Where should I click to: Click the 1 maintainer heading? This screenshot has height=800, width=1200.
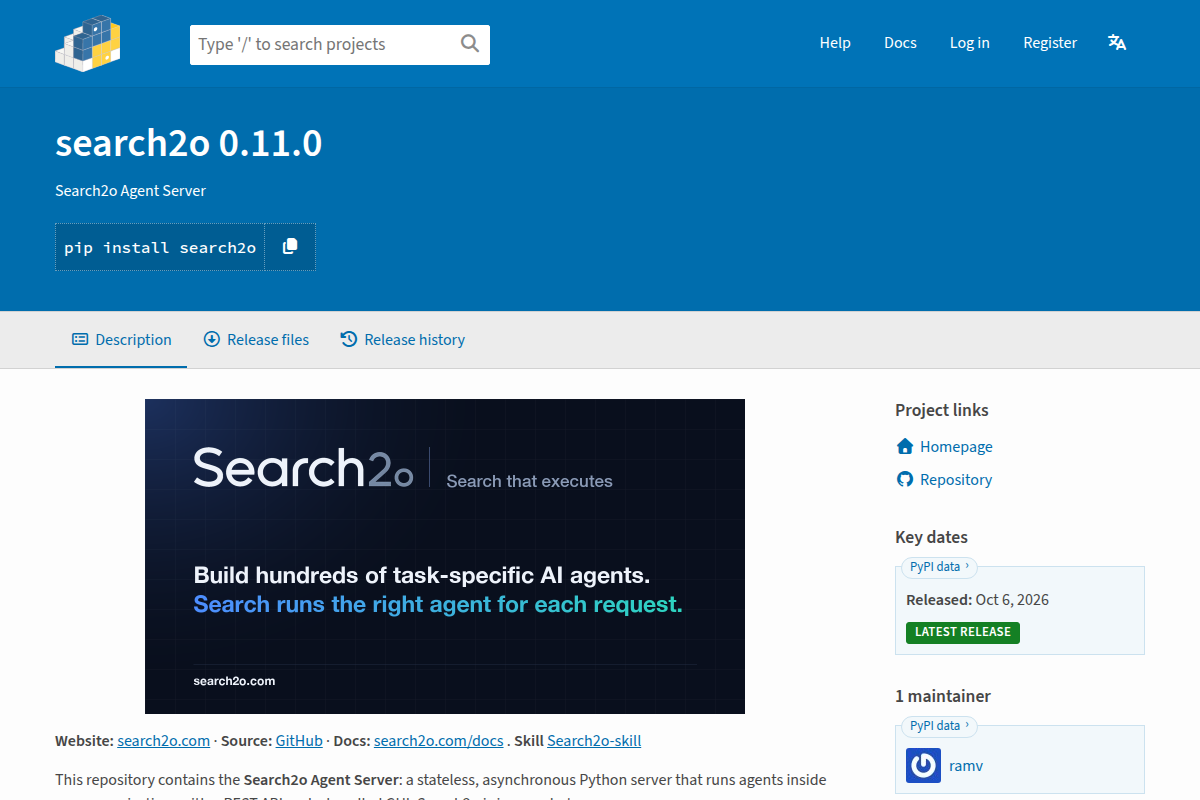click(943, 696)
